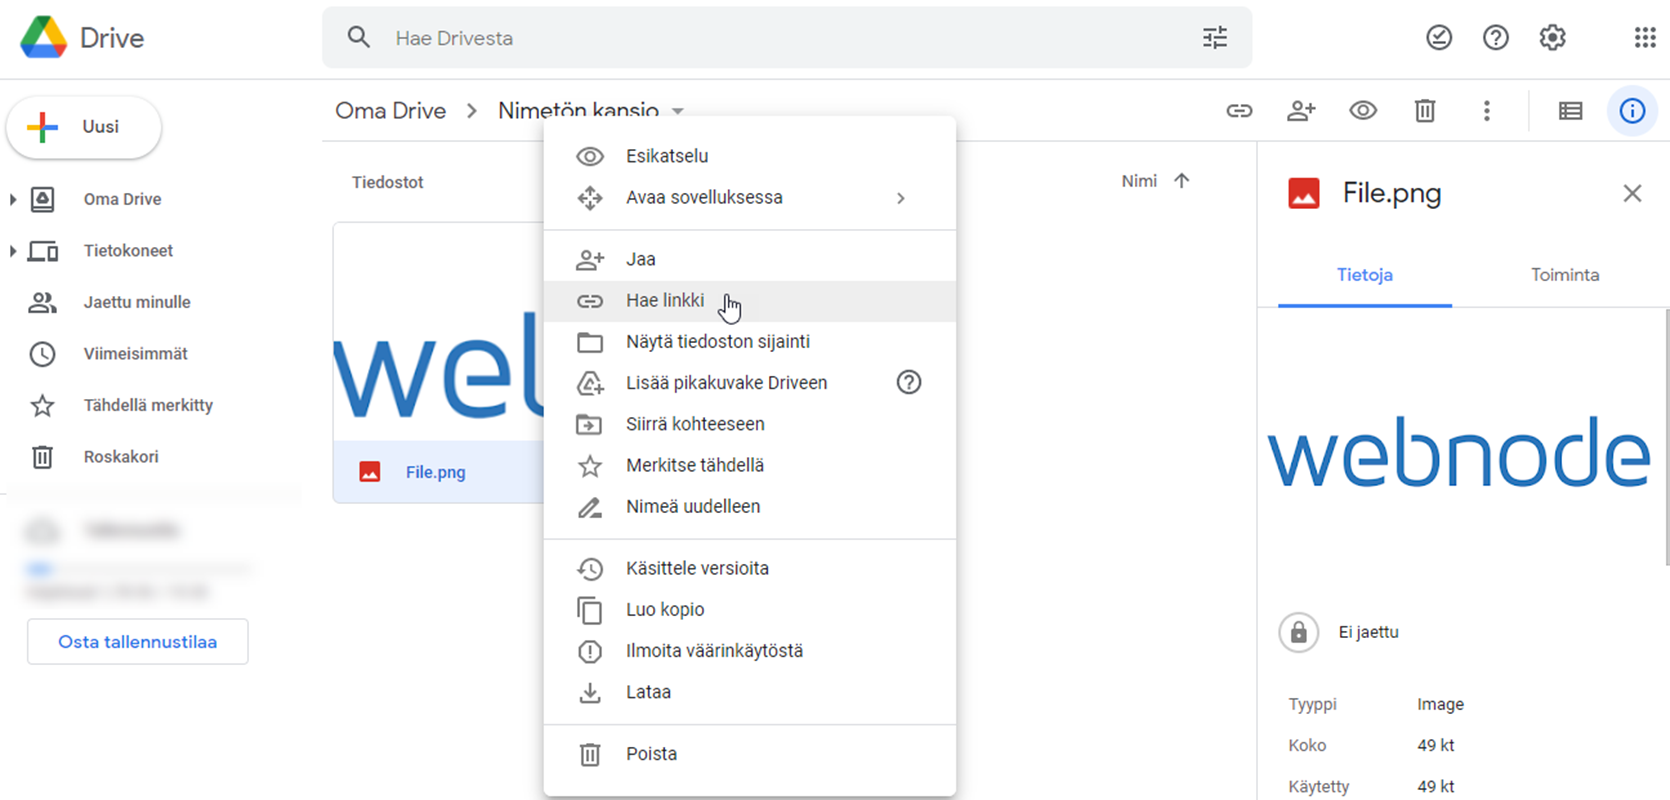Open the settings gear menu

coord(1552,38)
